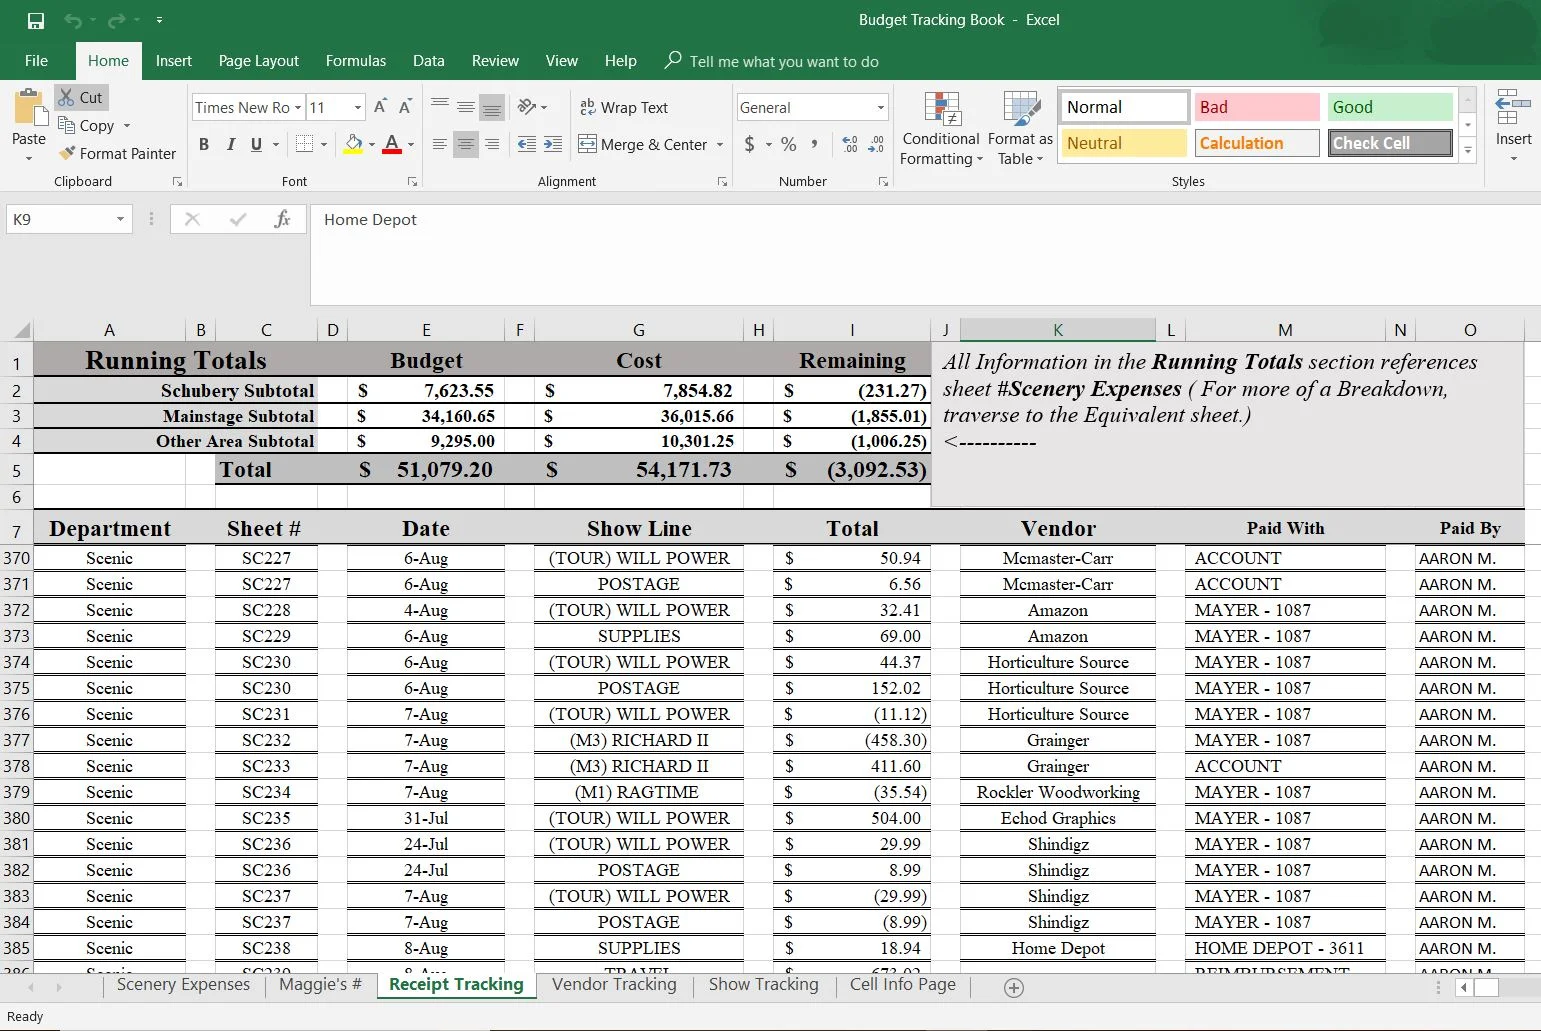
Task: Toggle Italic formatting
Action: point(230,144)
